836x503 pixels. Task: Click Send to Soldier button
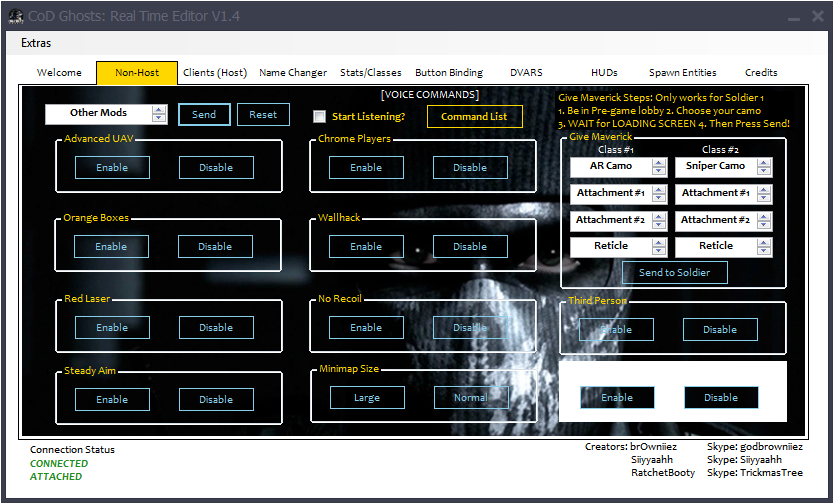point(674,273)
